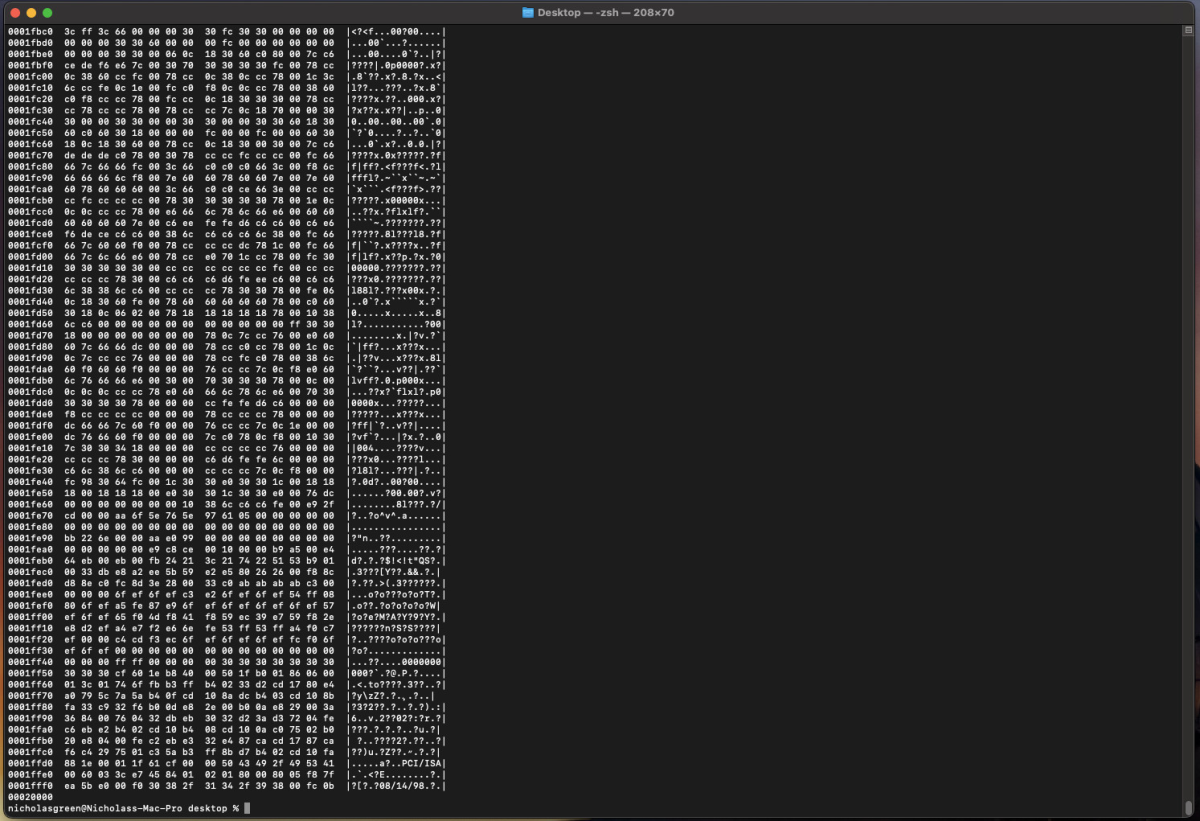Click the window title "Desktop — -zsh — 208×70"
Image resolution: width=1200 pixels, height=821 pixels.
607,12
